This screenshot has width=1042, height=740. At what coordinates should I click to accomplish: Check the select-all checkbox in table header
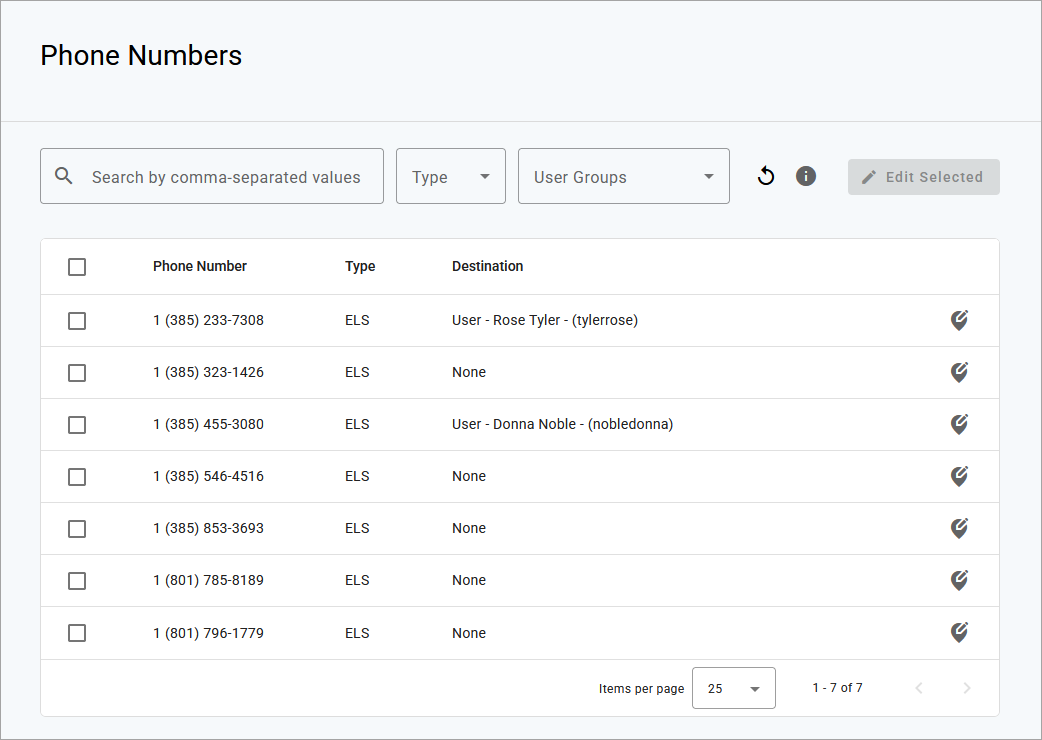point(77,267)
